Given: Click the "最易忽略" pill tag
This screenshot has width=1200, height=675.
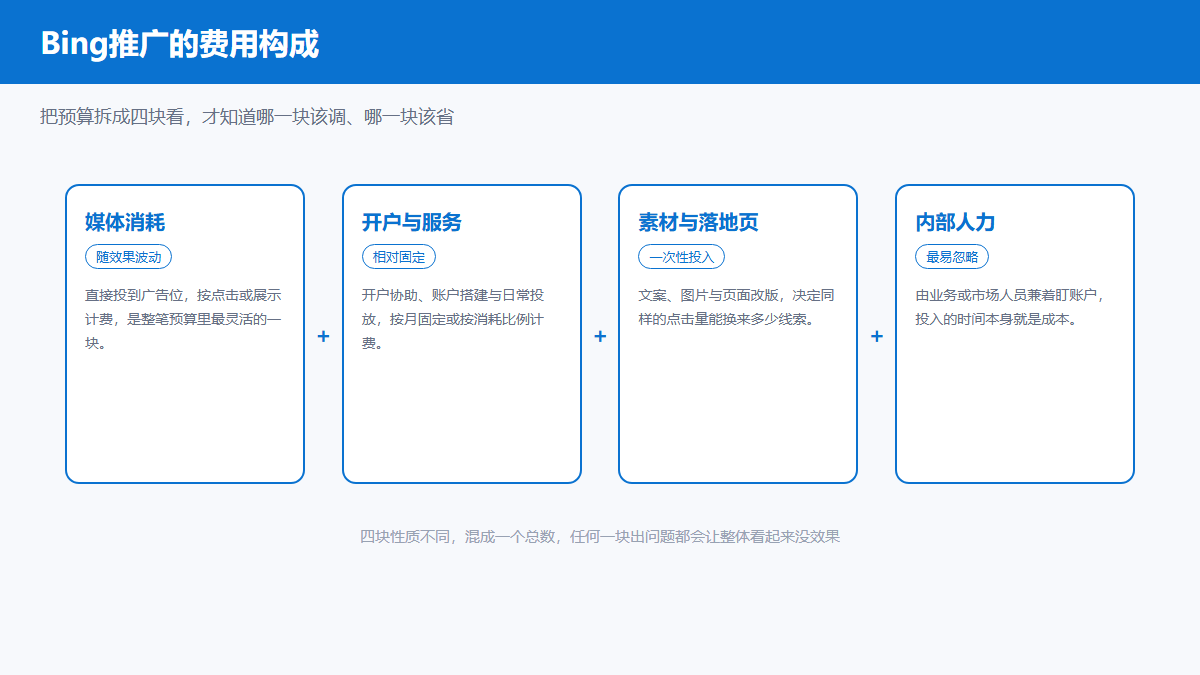Looking at the screenshot, I should [x=952, y=257].
